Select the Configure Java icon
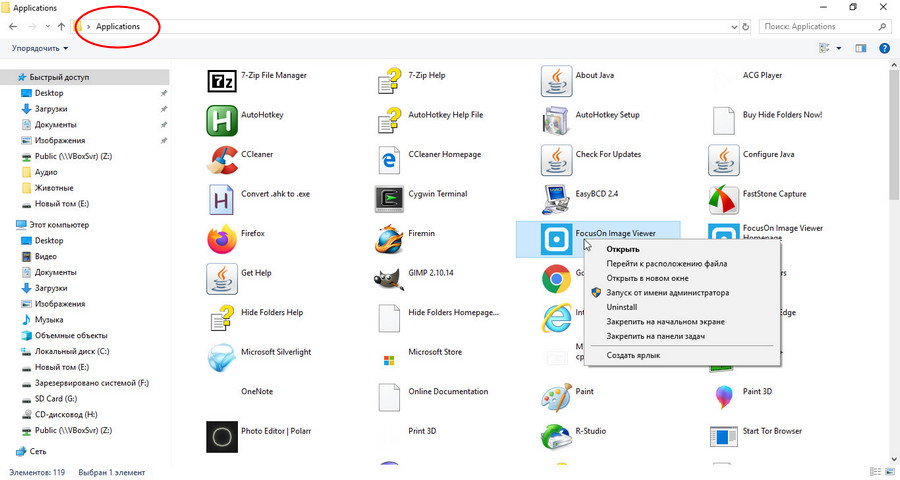This screenshot has width=900, height=480. click(723, 160)
